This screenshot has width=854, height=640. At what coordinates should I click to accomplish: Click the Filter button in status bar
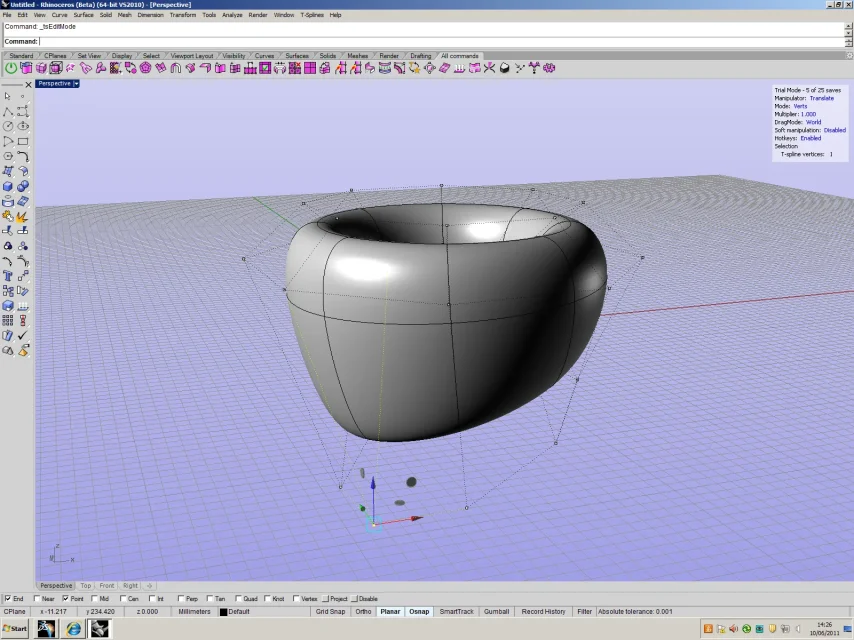click(x=584, y=612)
